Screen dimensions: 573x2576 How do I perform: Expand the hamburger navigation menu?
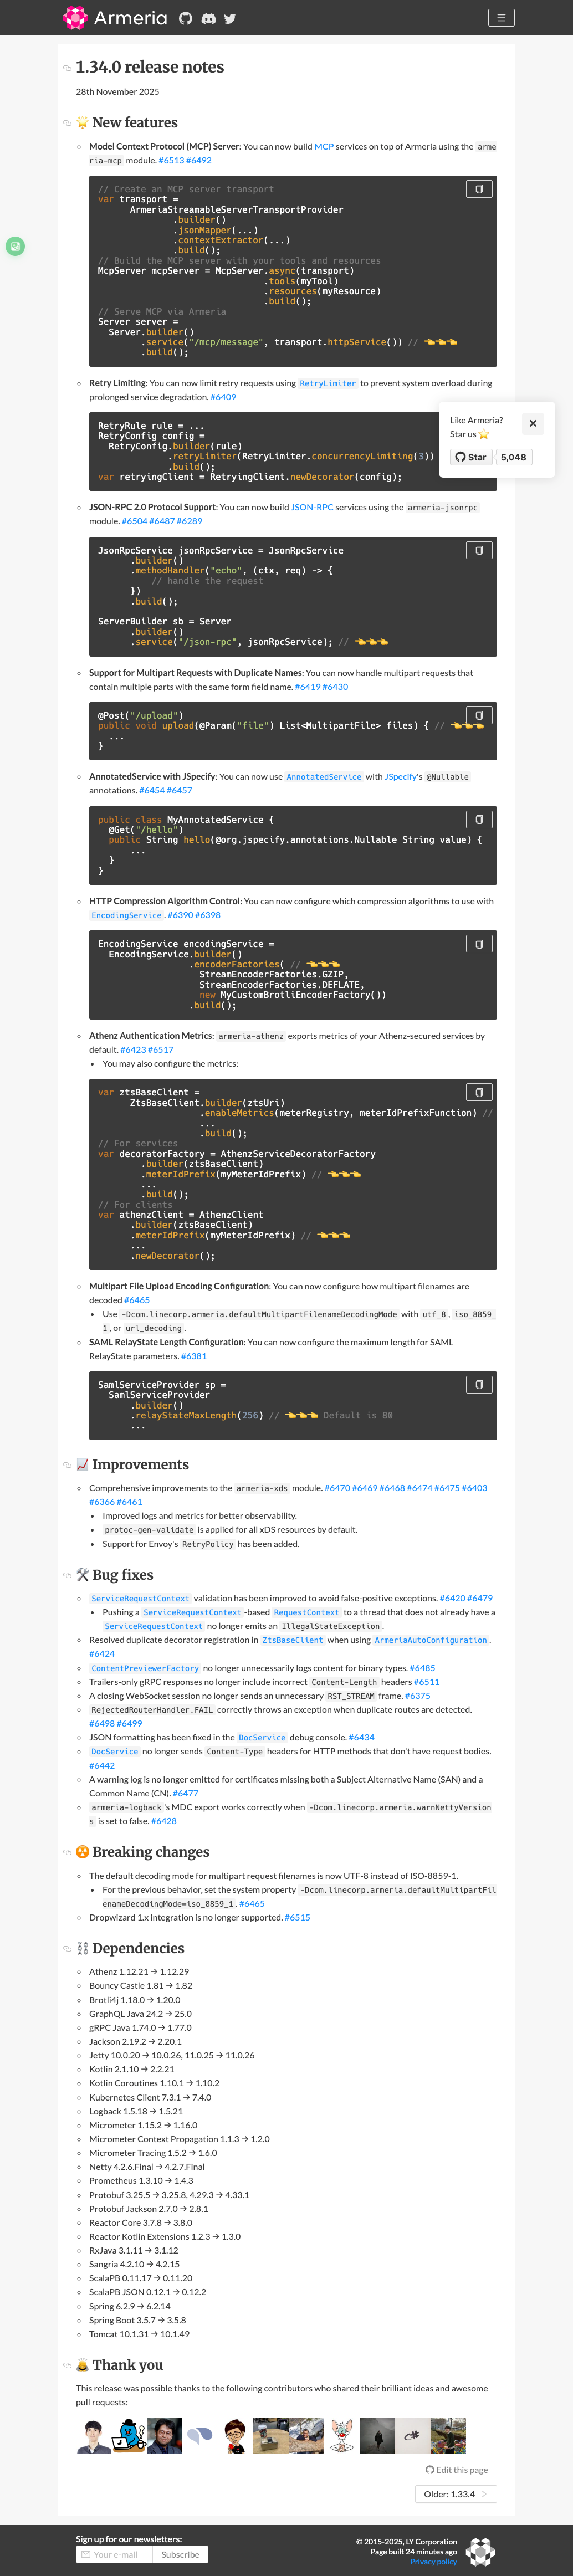501,18
